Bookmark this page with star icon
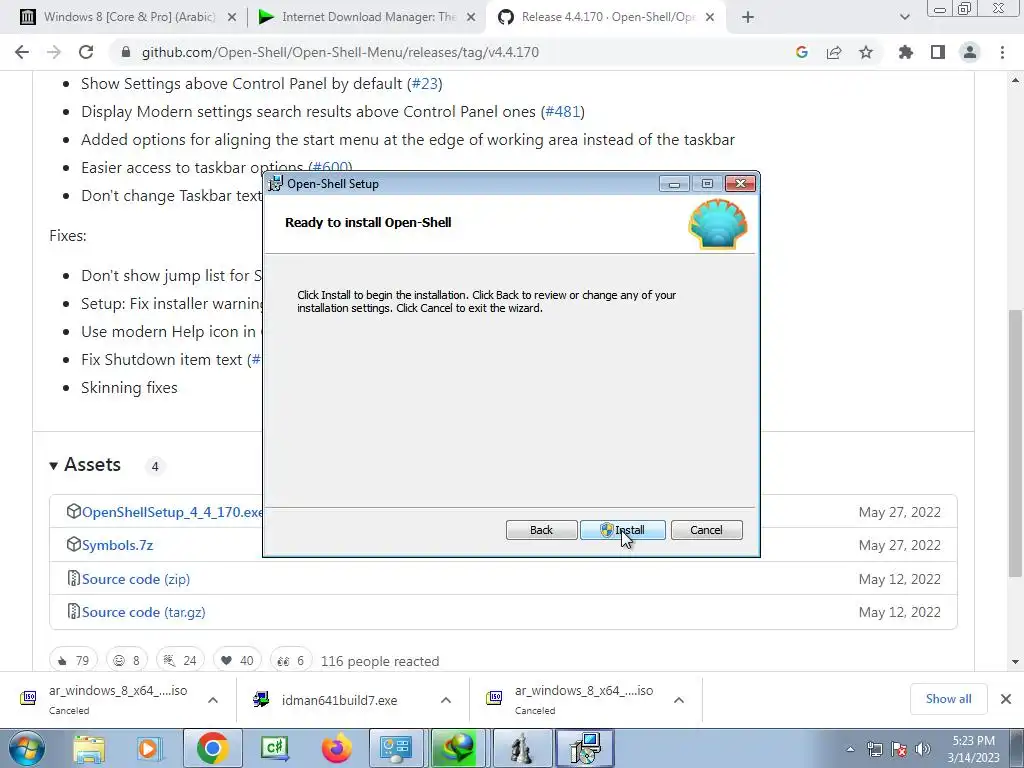 click(x=866, y=52)
